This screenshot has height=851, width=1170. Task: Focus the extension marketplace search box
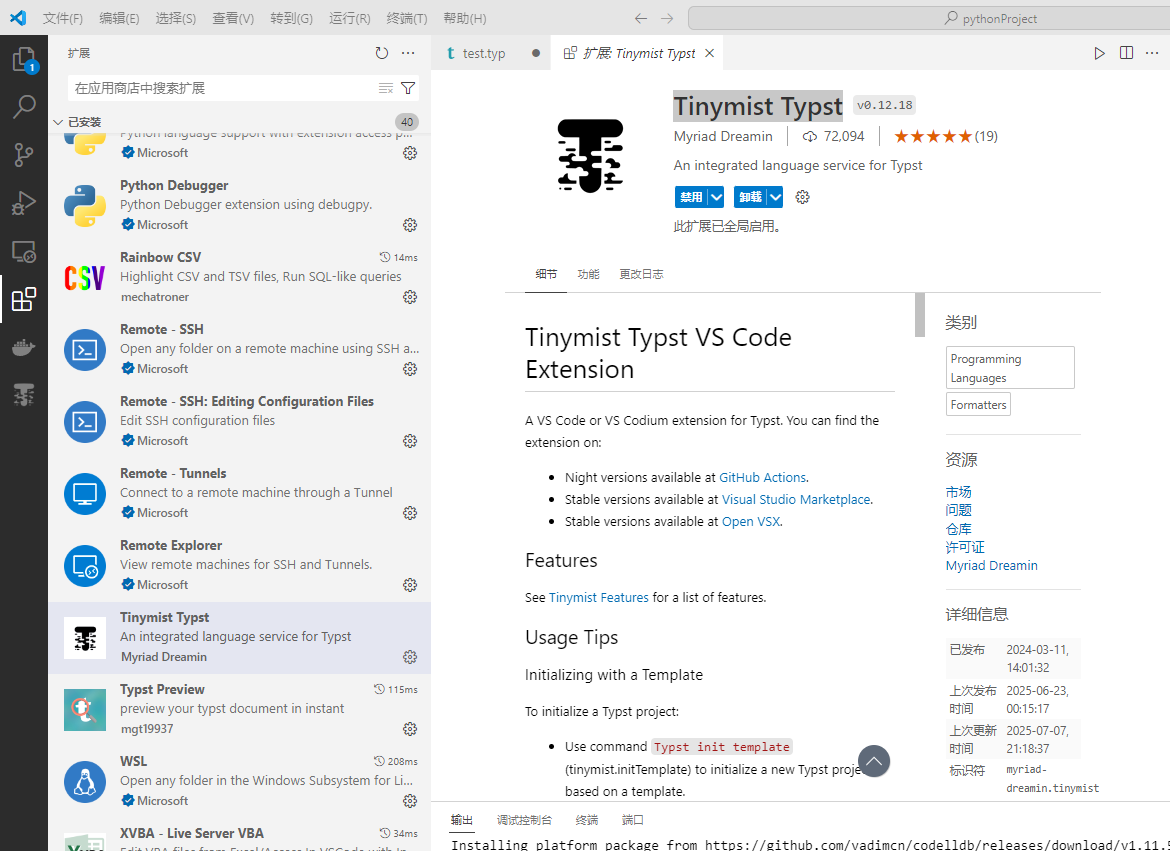[224, 88]
